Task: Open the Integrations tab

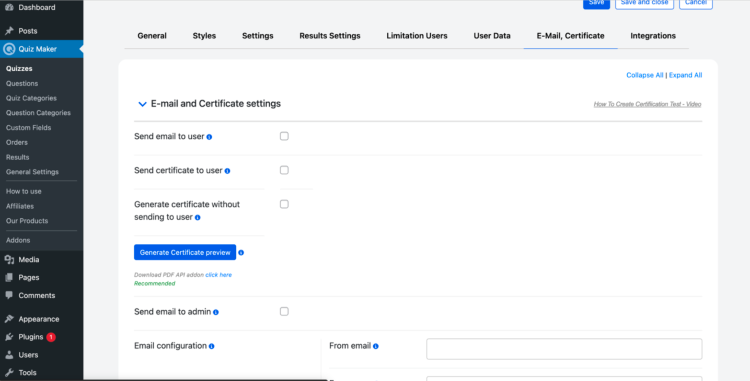Action: [x=653, y=36]
